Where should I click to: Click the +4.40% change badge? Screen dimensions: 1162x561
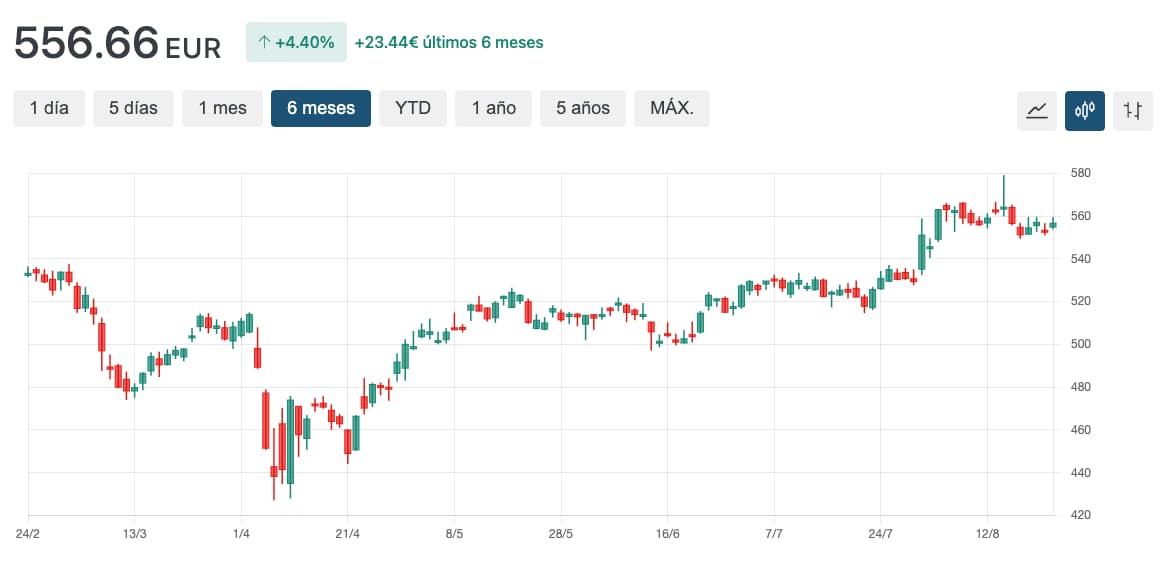click(x=296, y=42)
